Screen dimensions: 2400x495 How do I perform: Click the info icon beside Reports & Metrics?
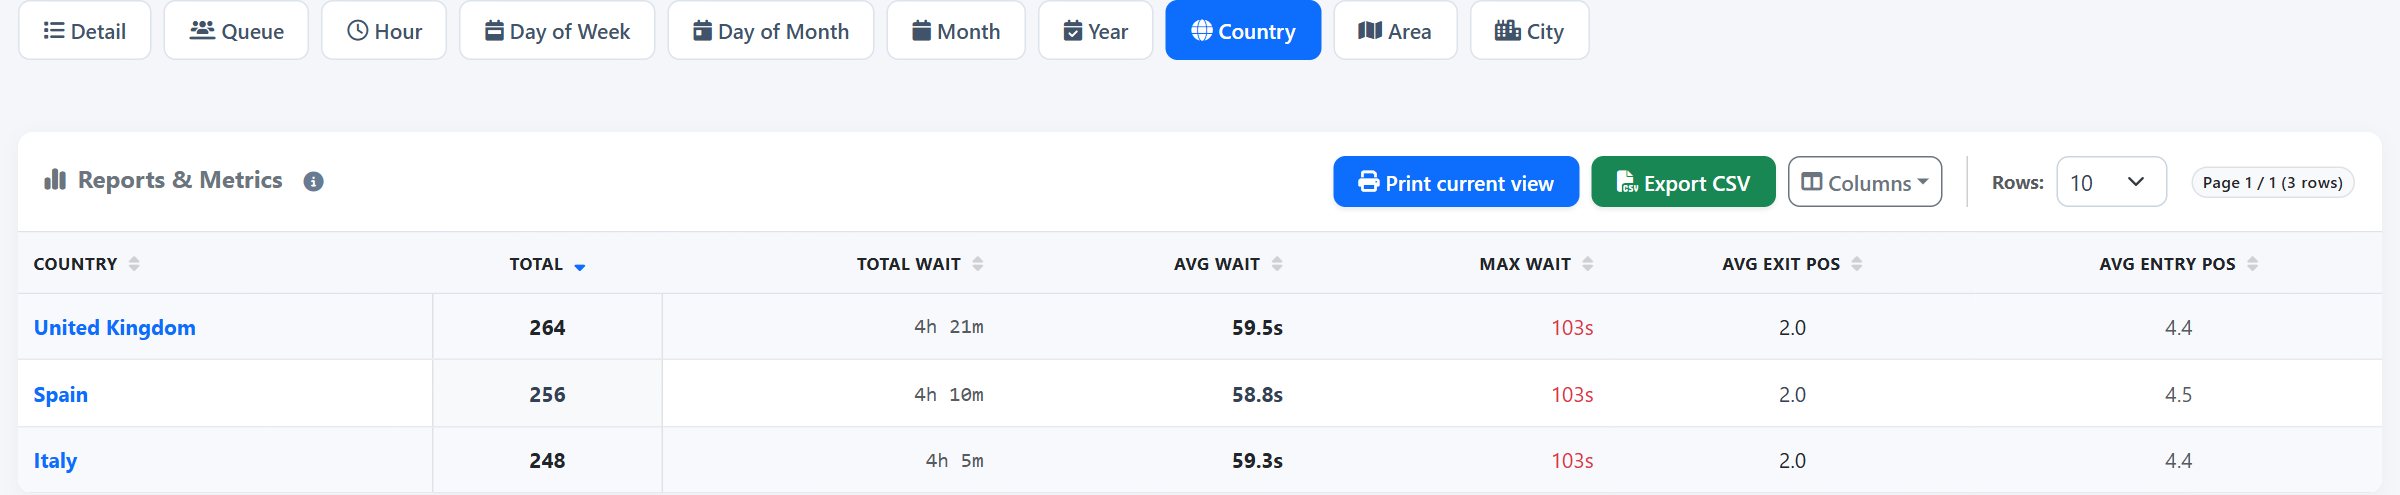pos(313,182)
